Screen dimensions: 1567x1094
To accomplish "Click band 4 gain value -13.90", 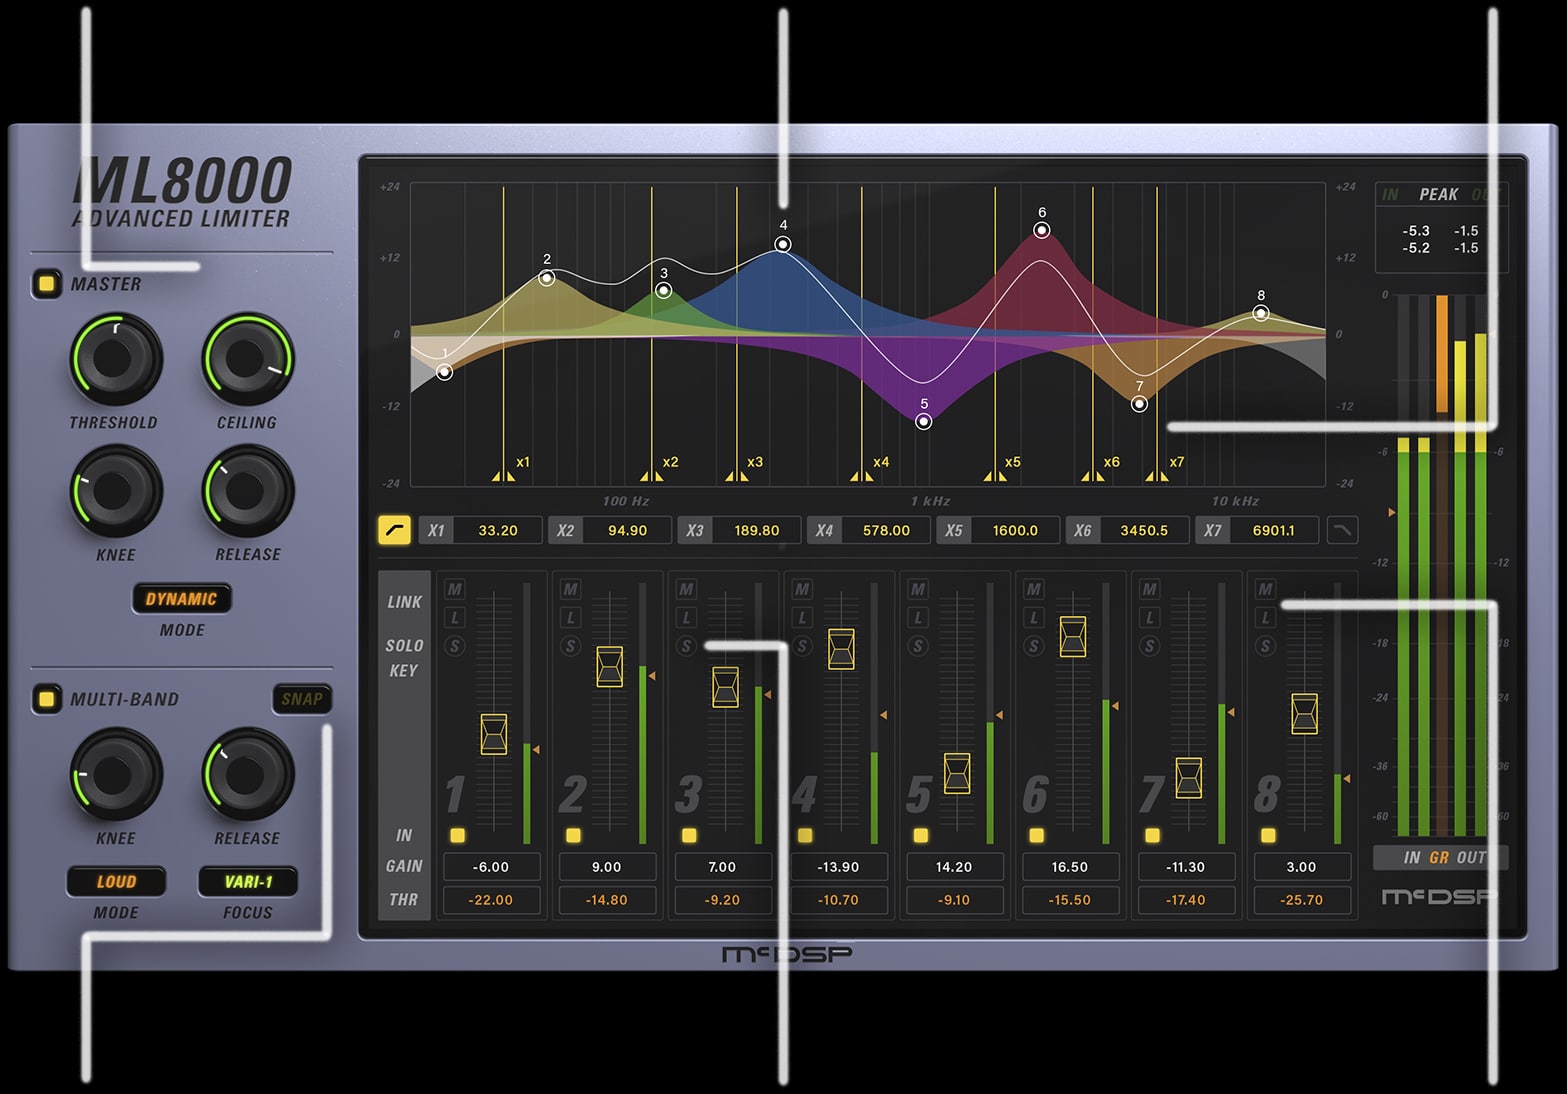I will click(838, 867).
